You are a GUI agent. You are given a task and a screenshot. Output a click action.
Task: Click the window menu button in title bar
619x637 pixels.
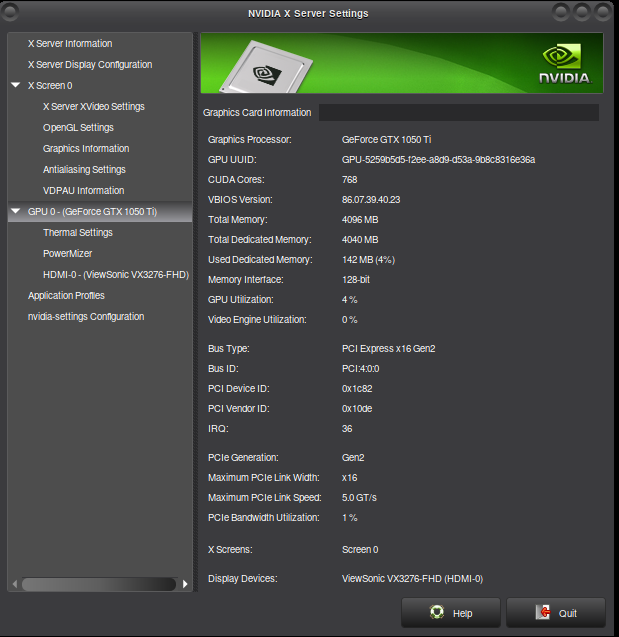click(10, 12)
